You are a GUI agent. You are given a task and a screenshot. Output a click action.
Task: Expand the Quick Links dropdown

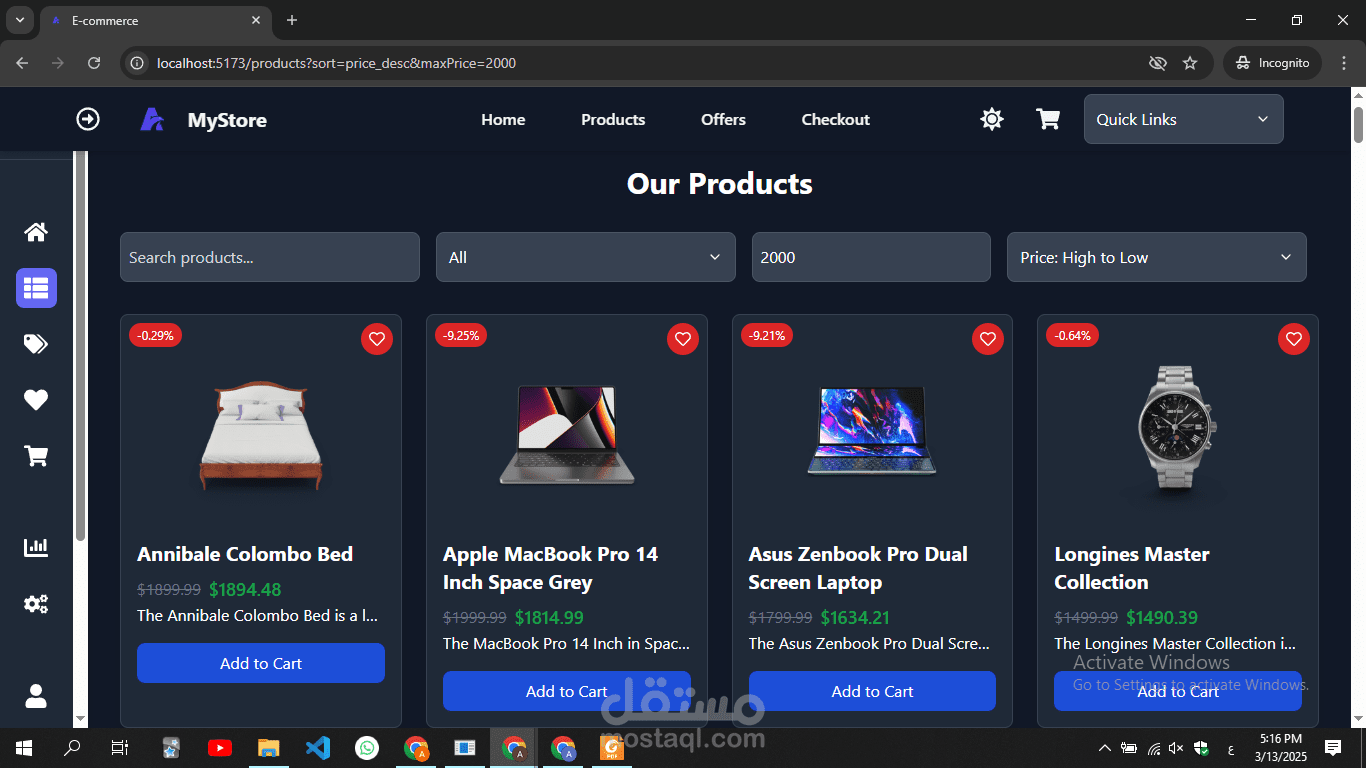(1184, 119)
